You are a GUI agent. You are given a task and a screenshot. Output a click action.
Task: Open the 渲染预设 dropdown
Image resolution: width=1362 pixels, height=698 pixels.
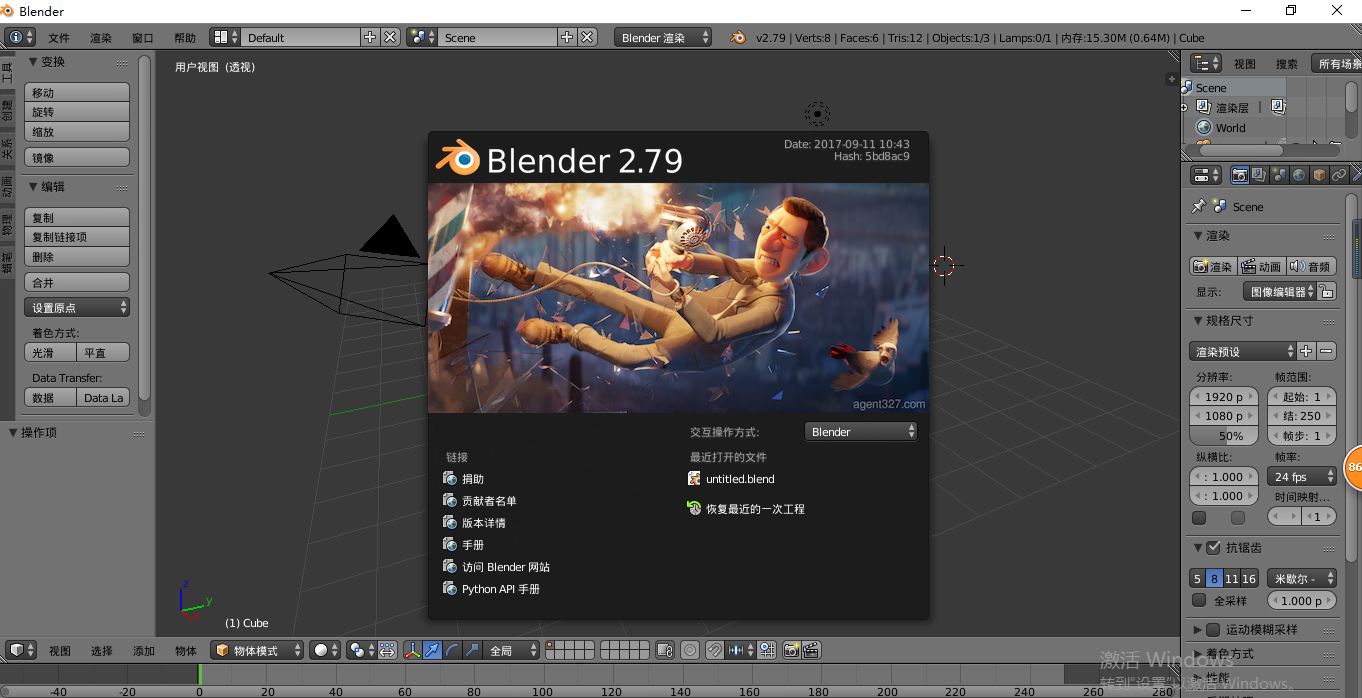1243,351
